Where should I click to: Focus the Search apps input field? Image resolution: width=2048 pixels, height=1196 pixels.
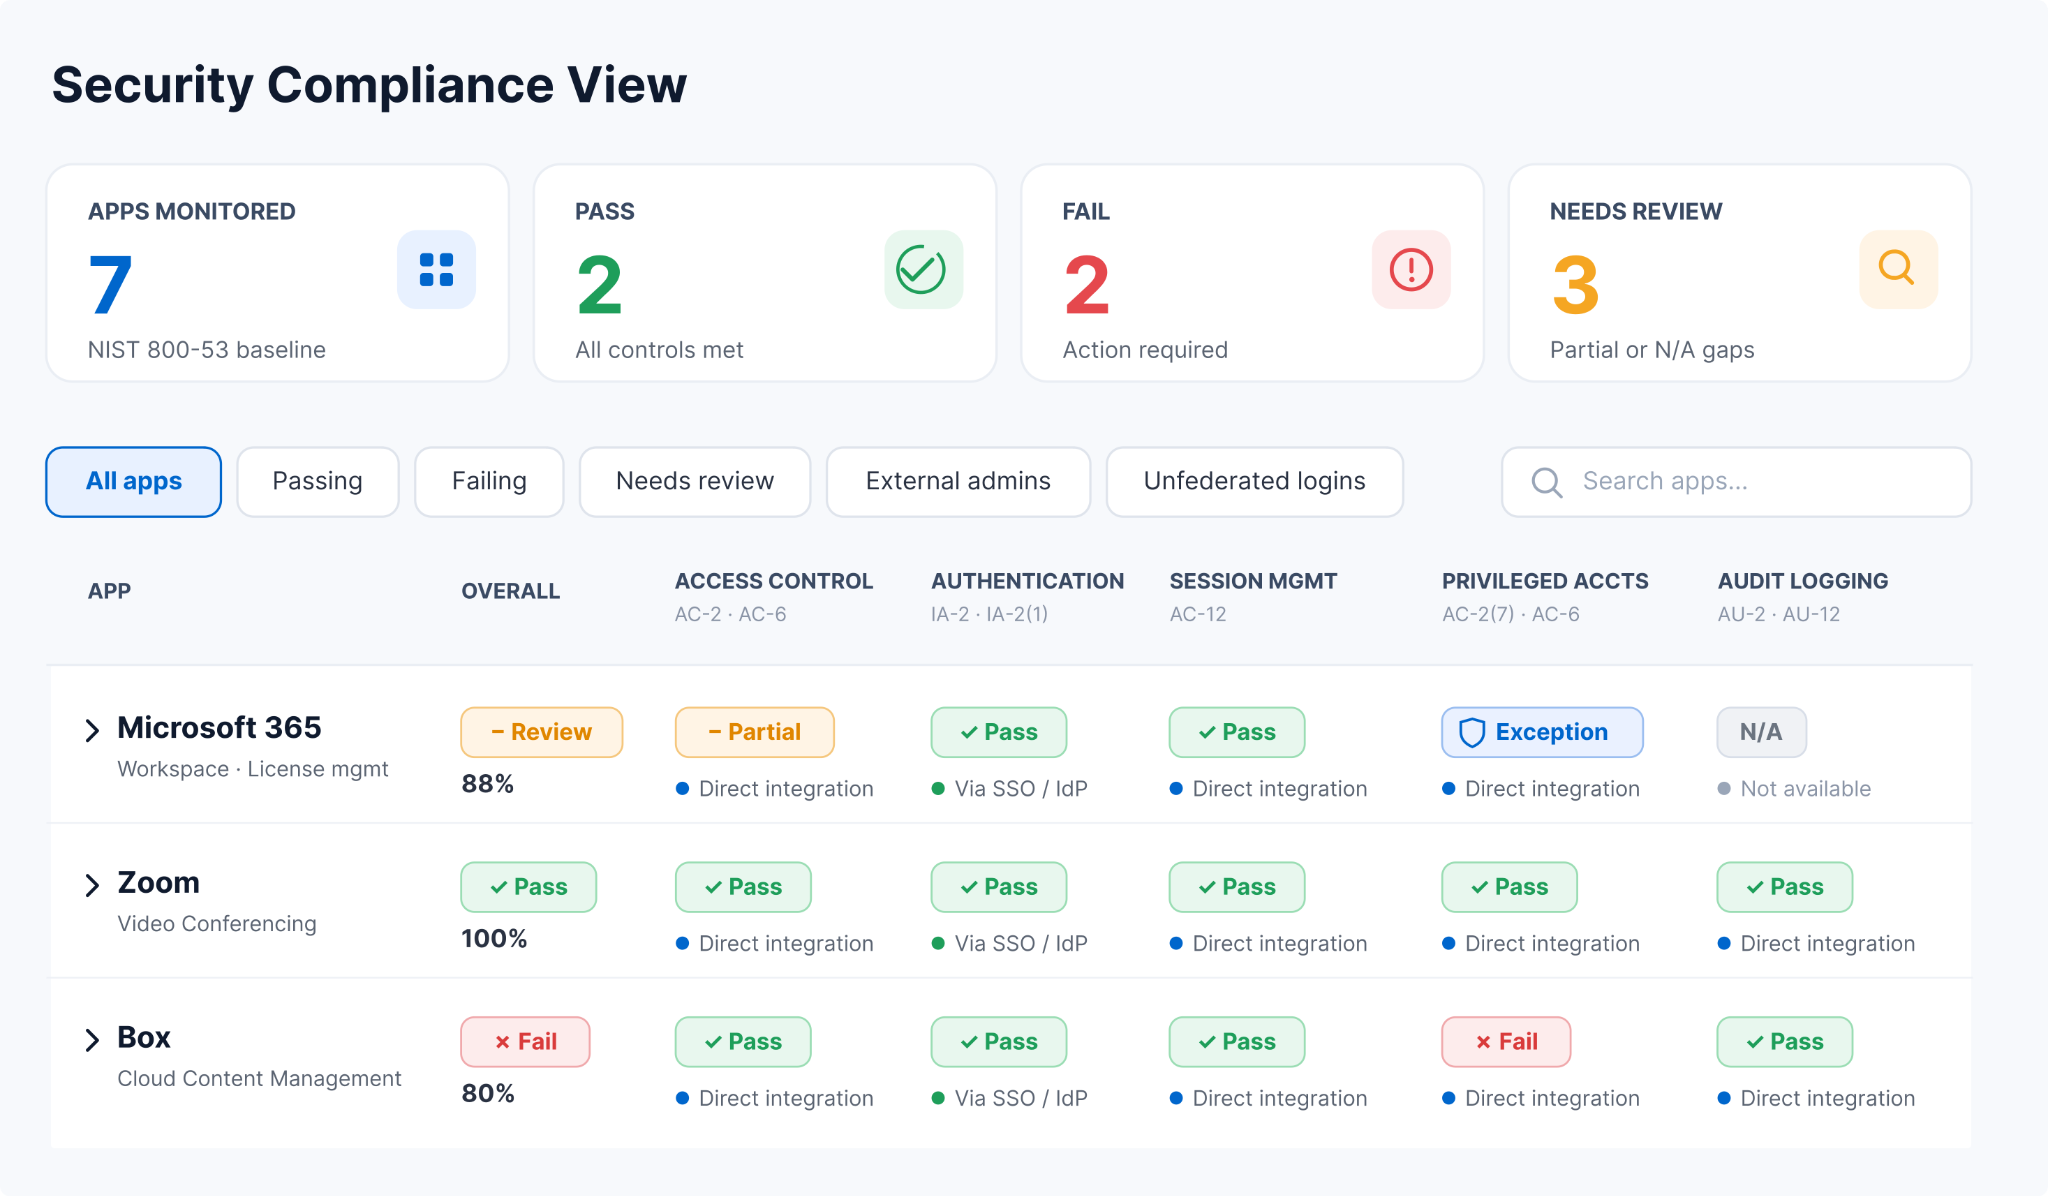point(1736,482)
